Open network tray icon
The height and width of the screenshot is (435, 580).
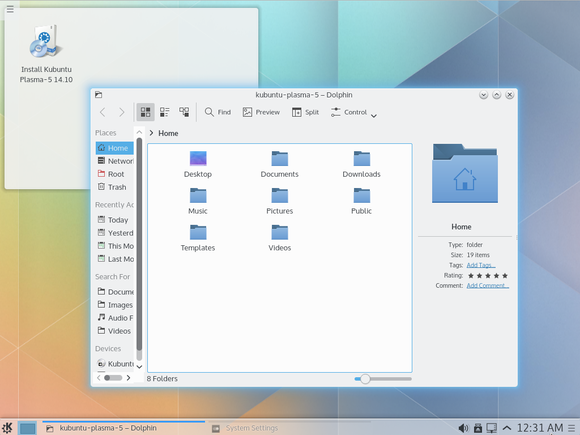[492, 428]
